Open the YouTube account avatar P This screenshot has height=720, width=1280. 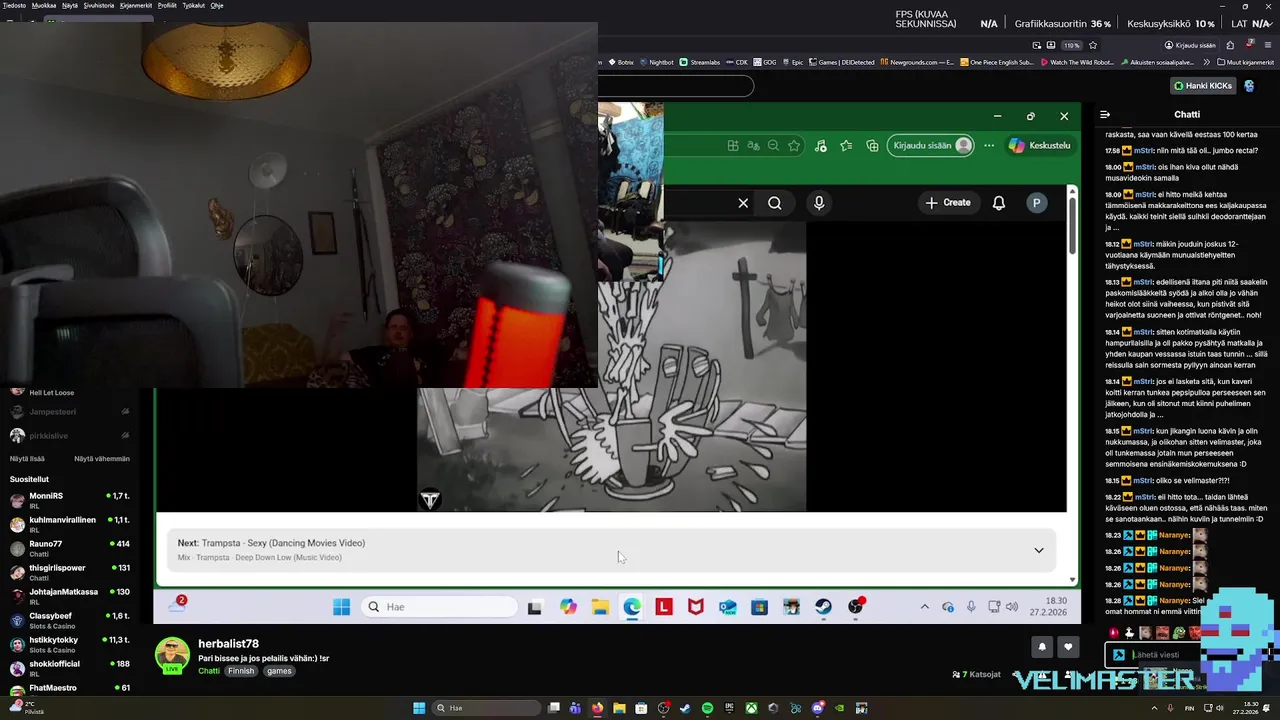(1037, 203)
